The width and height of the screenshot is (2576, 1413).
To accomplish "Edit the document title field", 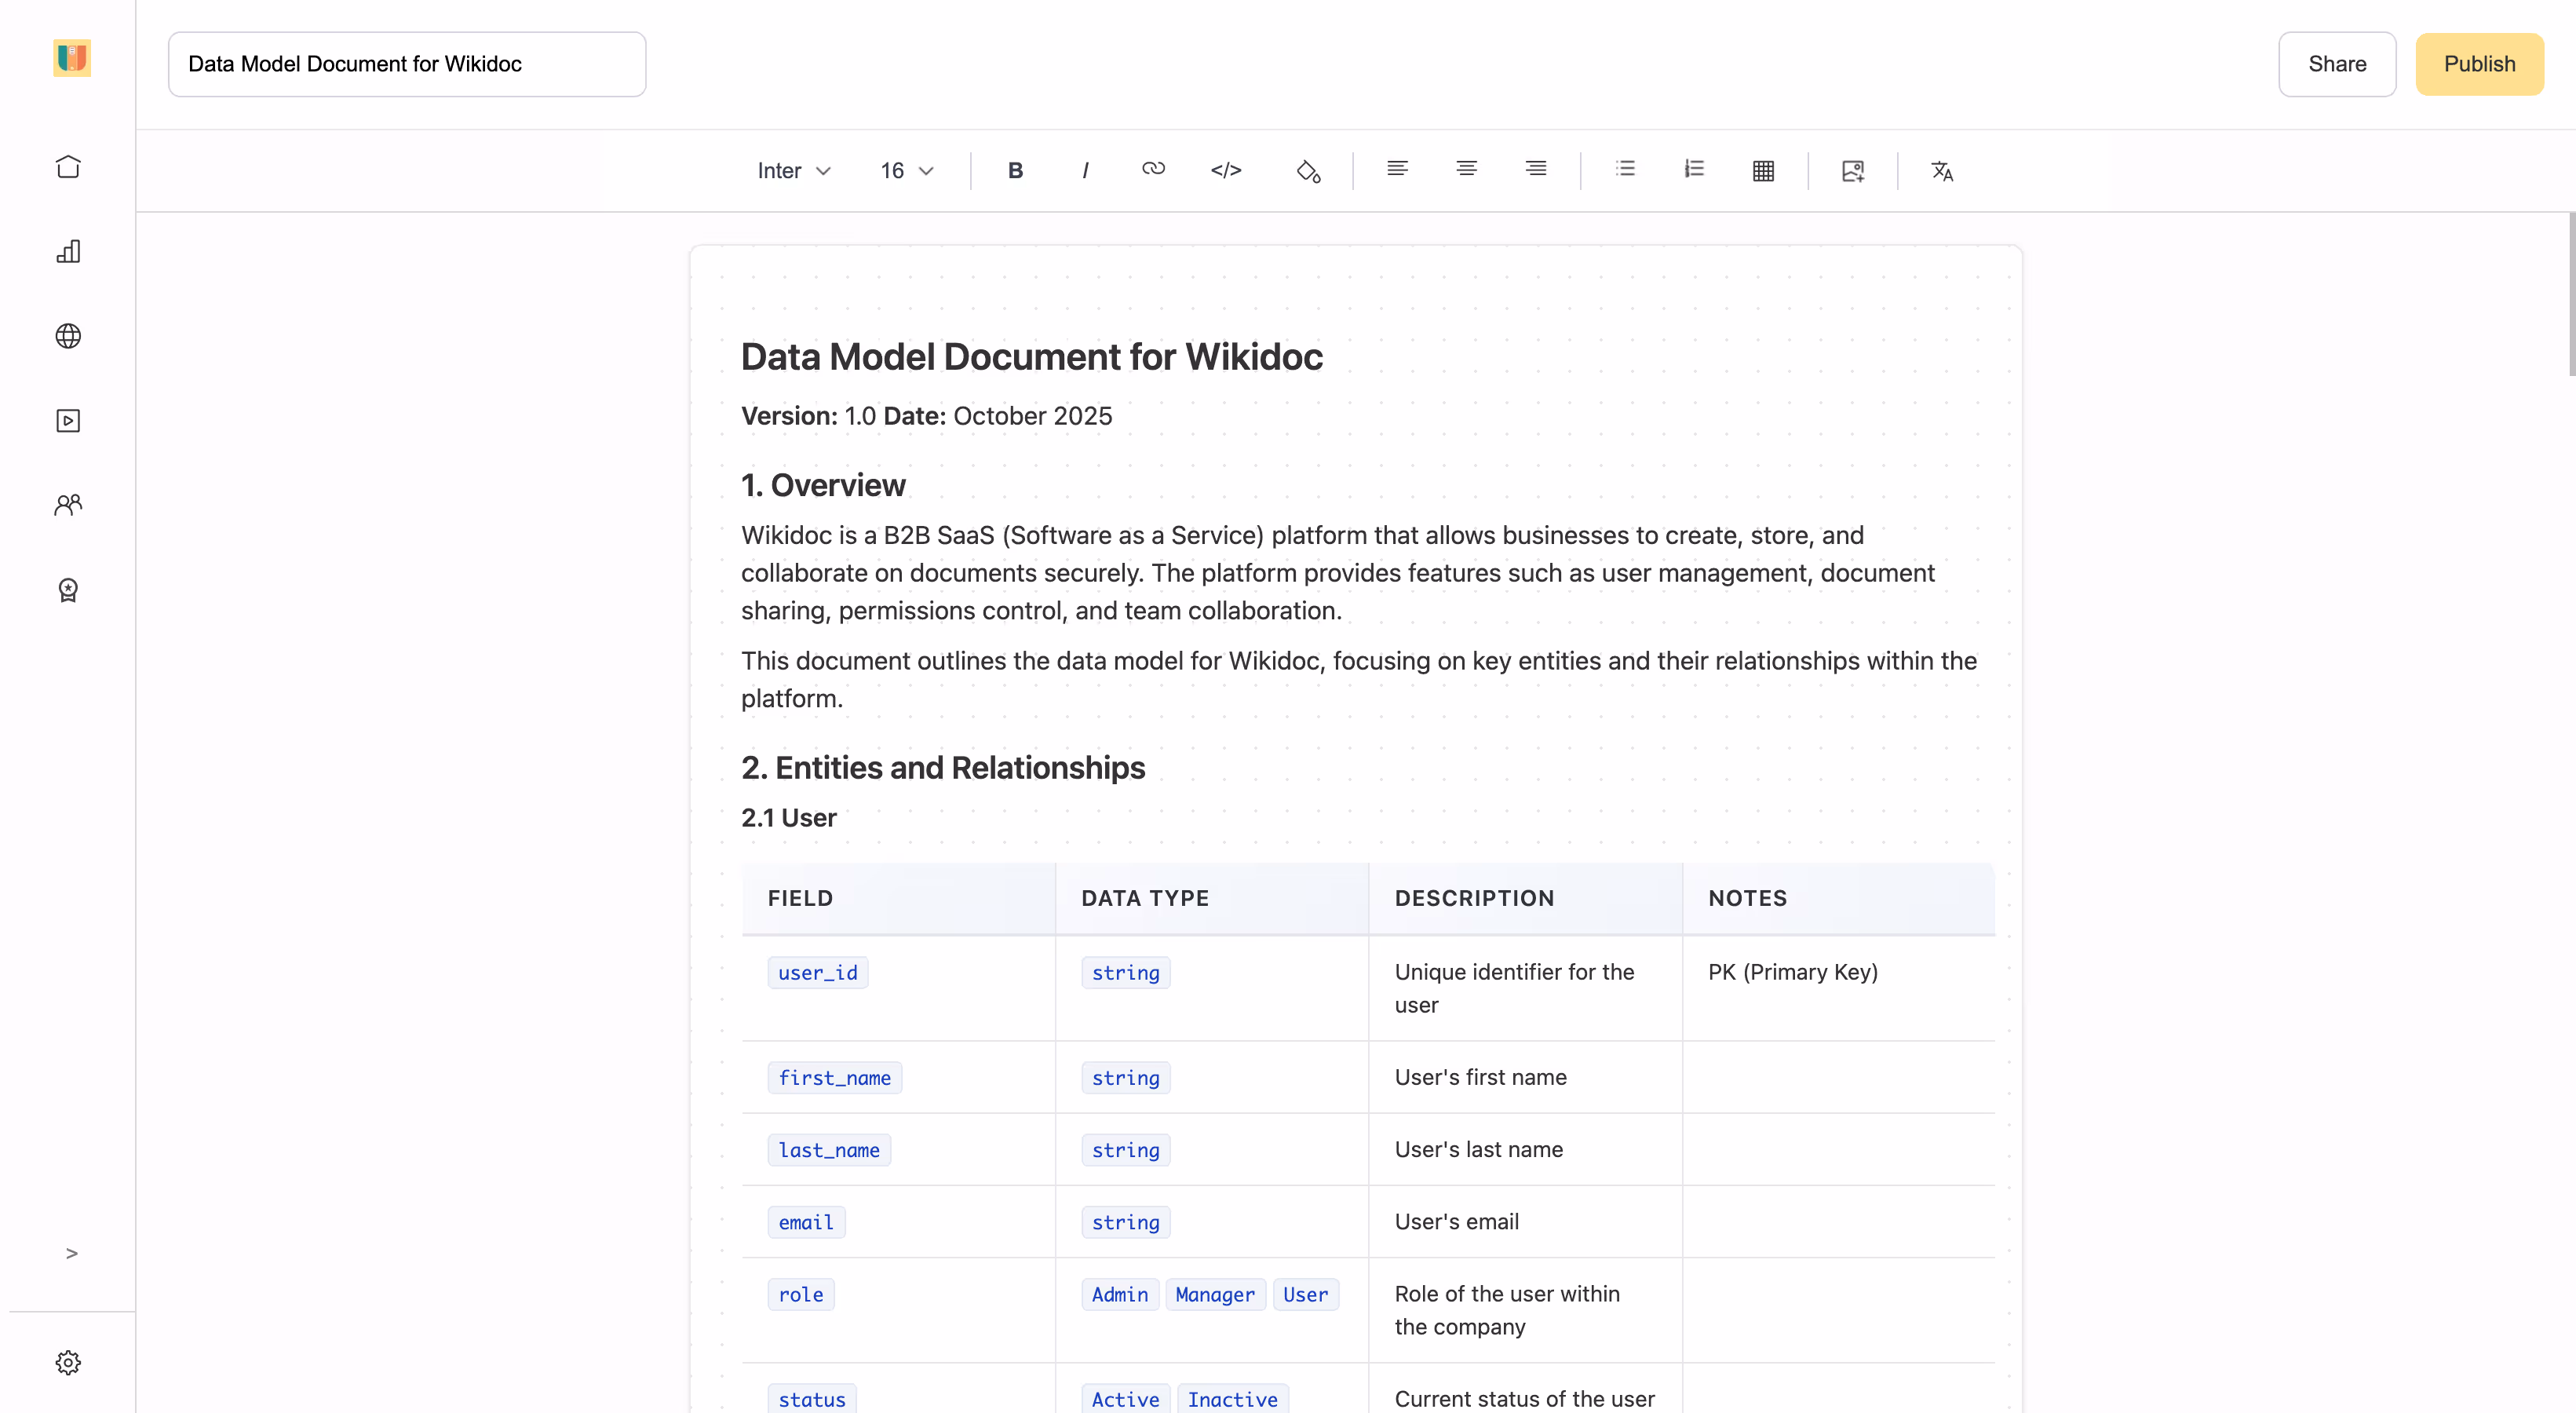I will [x=406, y=64].
